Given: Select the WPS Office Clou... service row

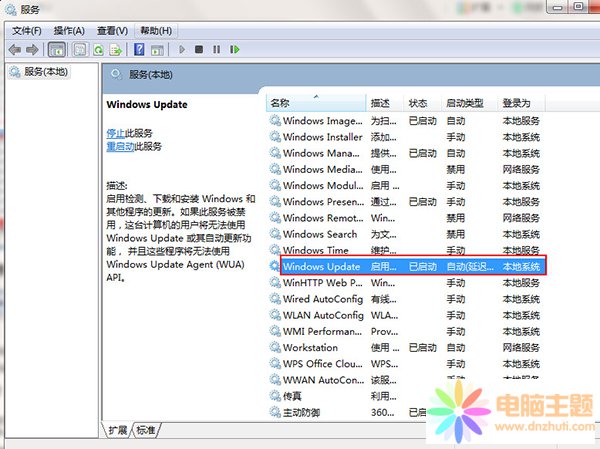Looking at the screenshot, I should point(406,364).
